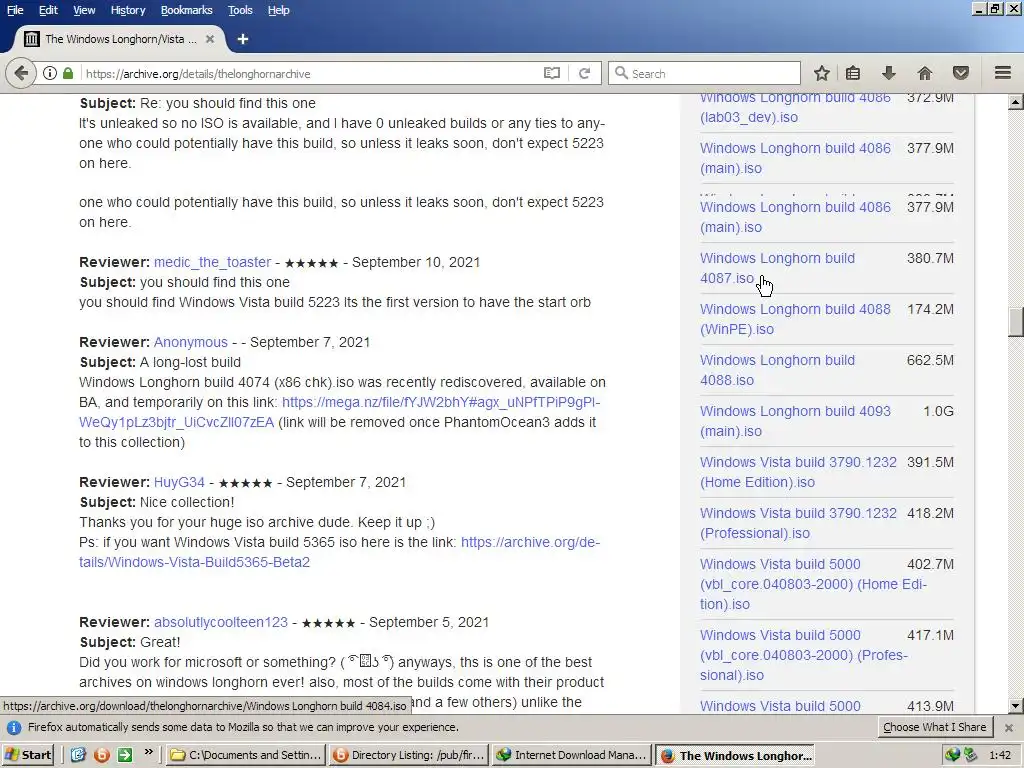The width and height of the screenshot is (1024, 768).
Task: Go back with the back arrow button
Action: point(21,73)
